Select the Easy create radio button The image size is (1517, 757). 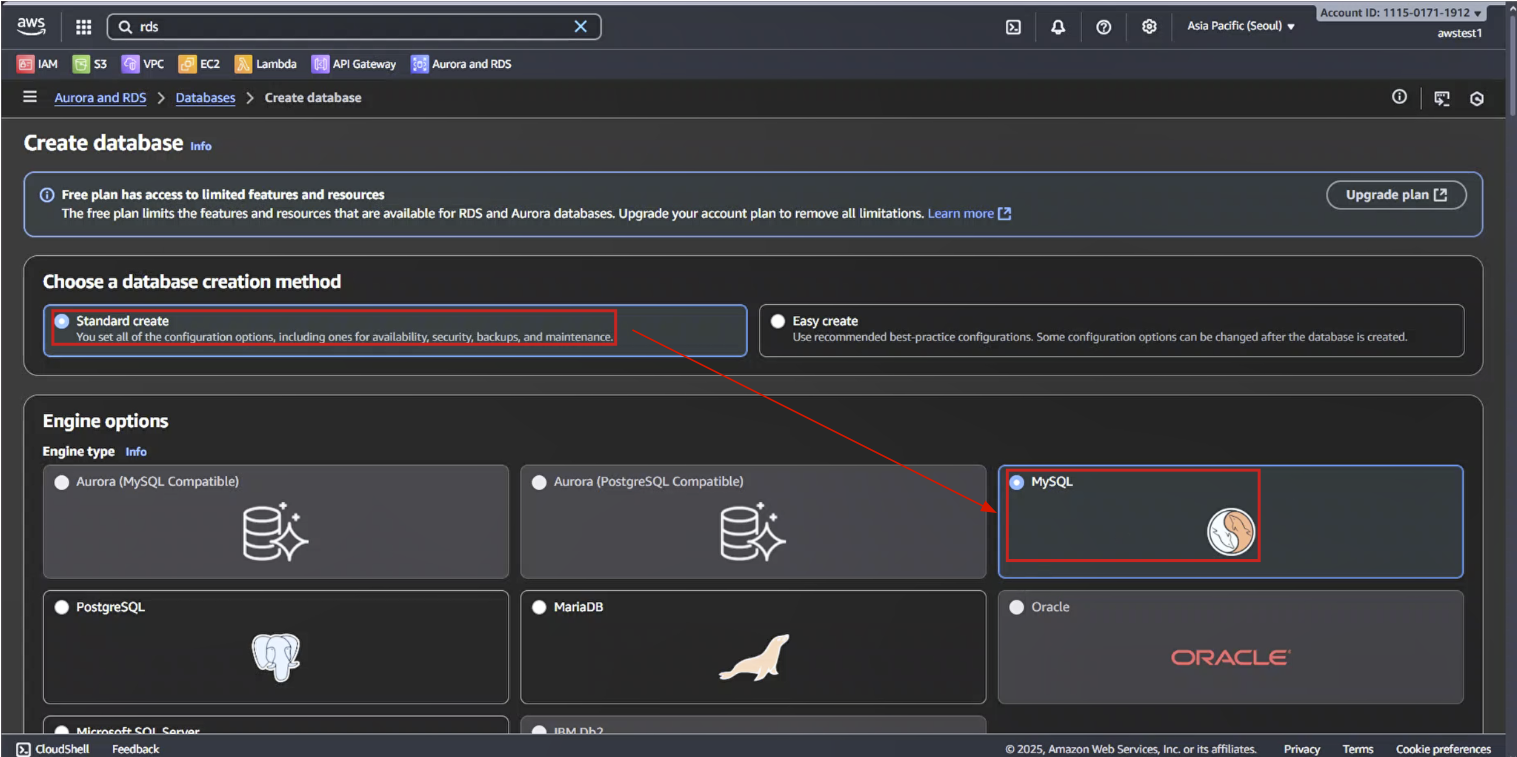(x=778, y=321)
